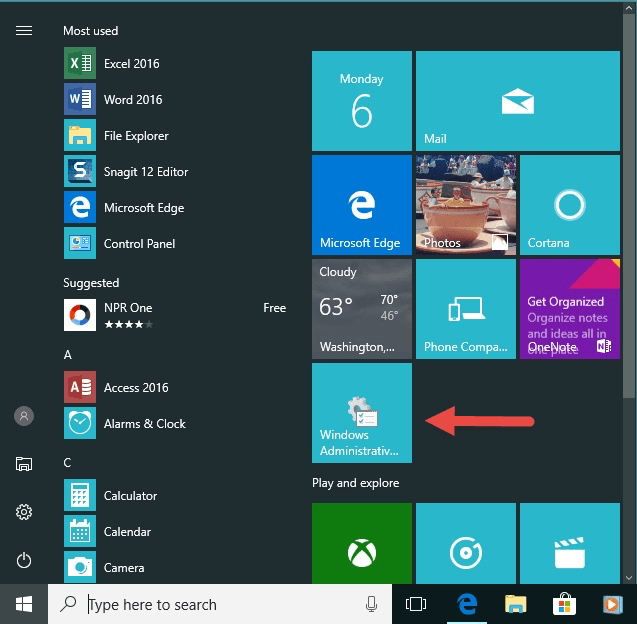This screenshot has height=624, width=637.
Task: Open File Explorer from the taskbar
Action: point(516,604)
